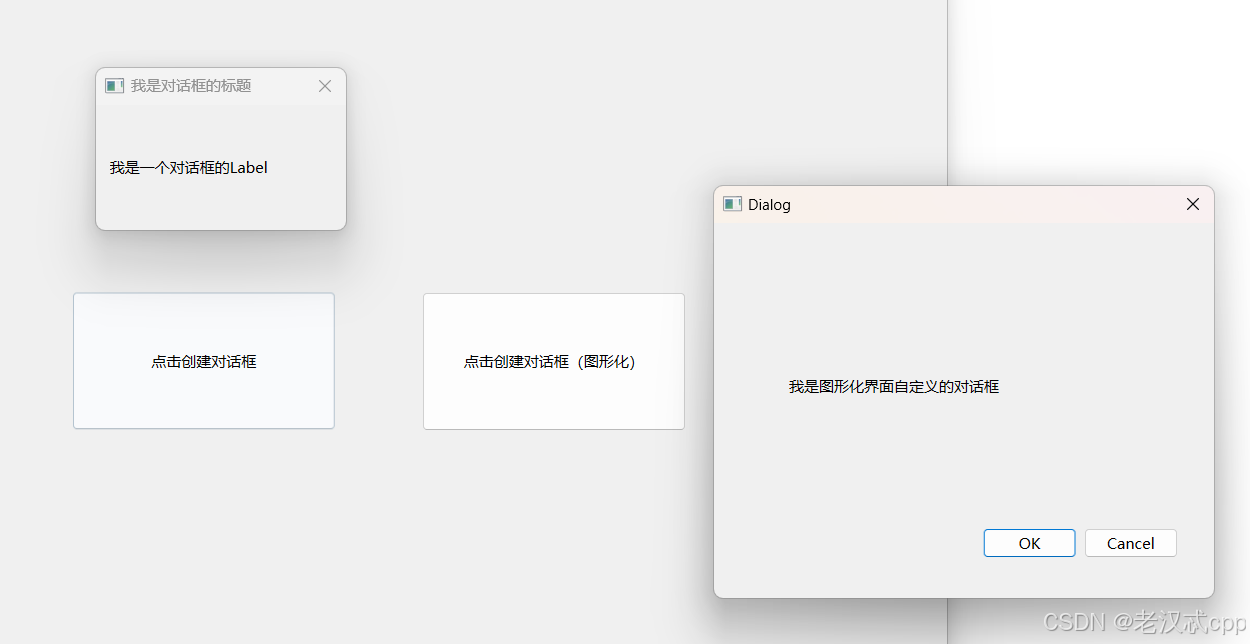Click the Dialog window's title icon

pos(732,204)
